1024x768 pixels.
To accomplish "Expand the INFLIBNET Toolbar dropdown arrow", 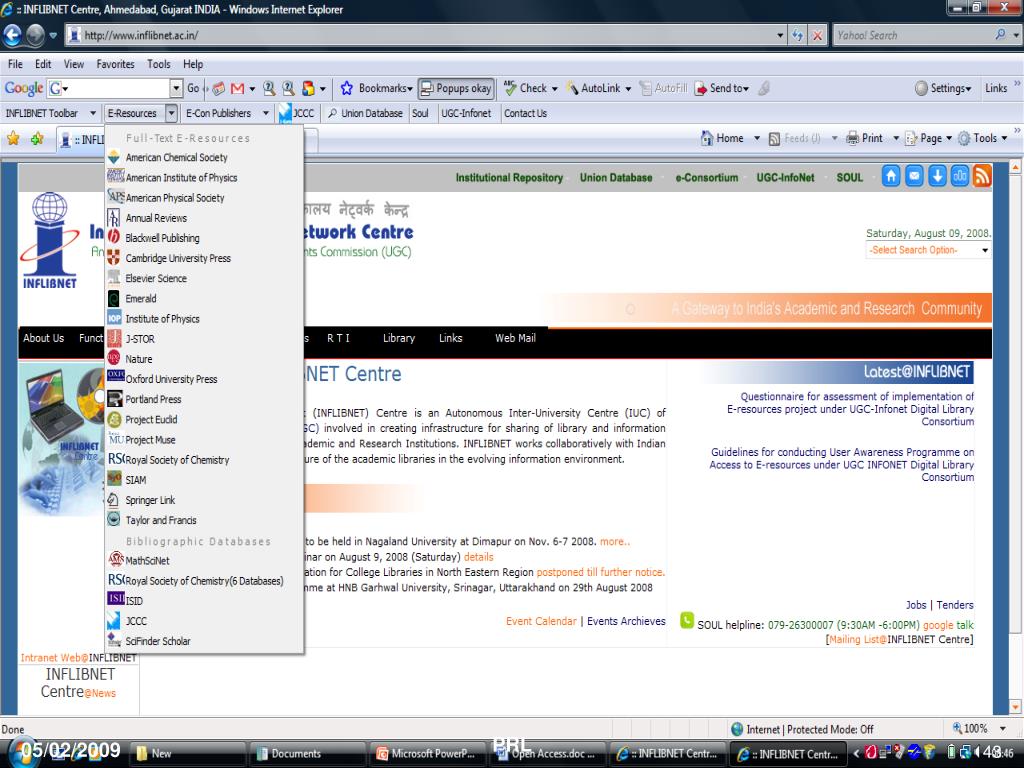I will click(x=93, y=113).
